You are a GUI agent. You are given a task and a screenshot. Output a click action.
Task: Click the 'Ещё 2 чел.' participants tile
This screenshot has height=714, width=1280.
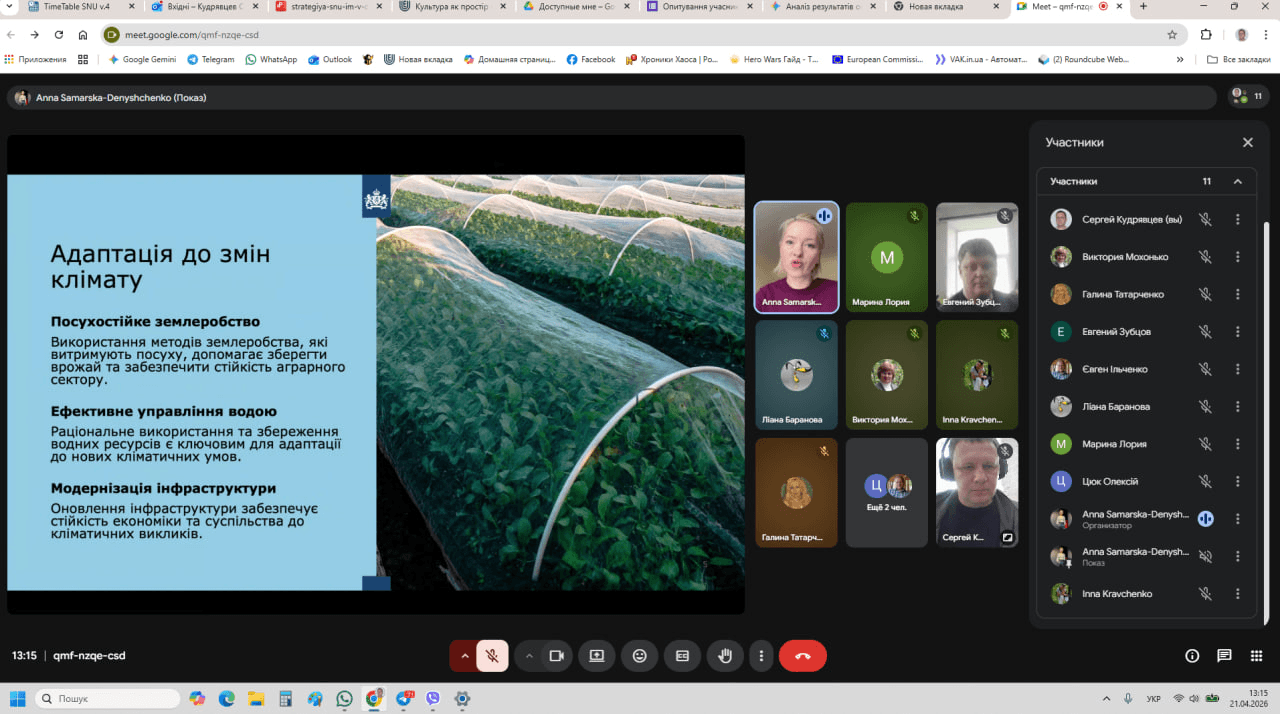pos(887,493)
